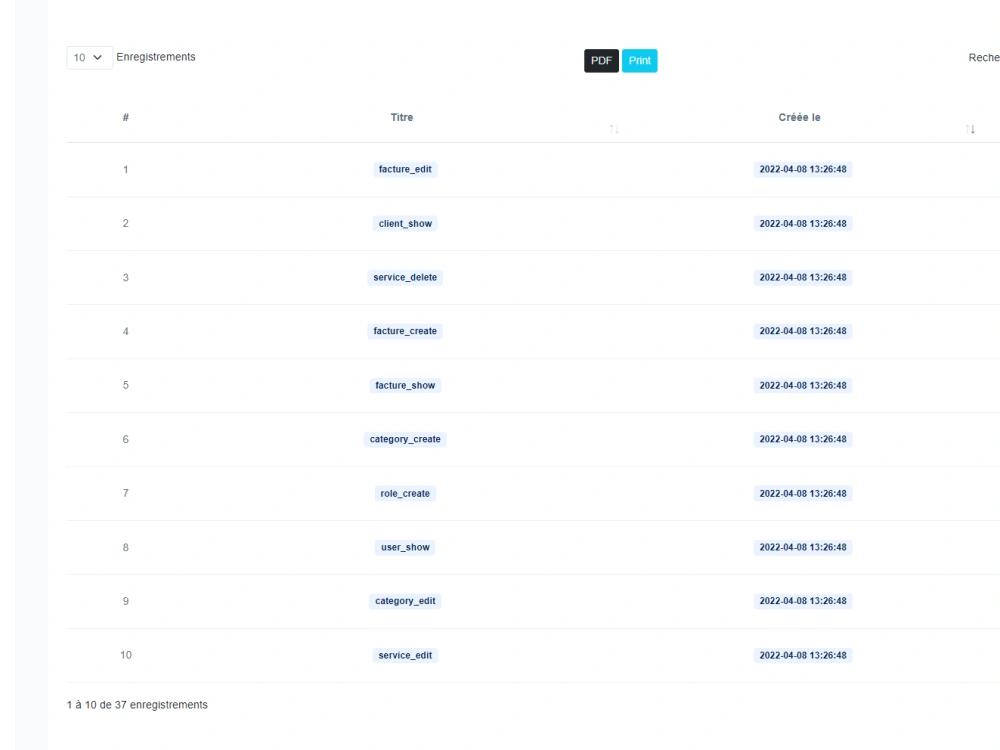Click the date badge in facture_show row
Screen dimensions: 1000x750
point(802,385)
